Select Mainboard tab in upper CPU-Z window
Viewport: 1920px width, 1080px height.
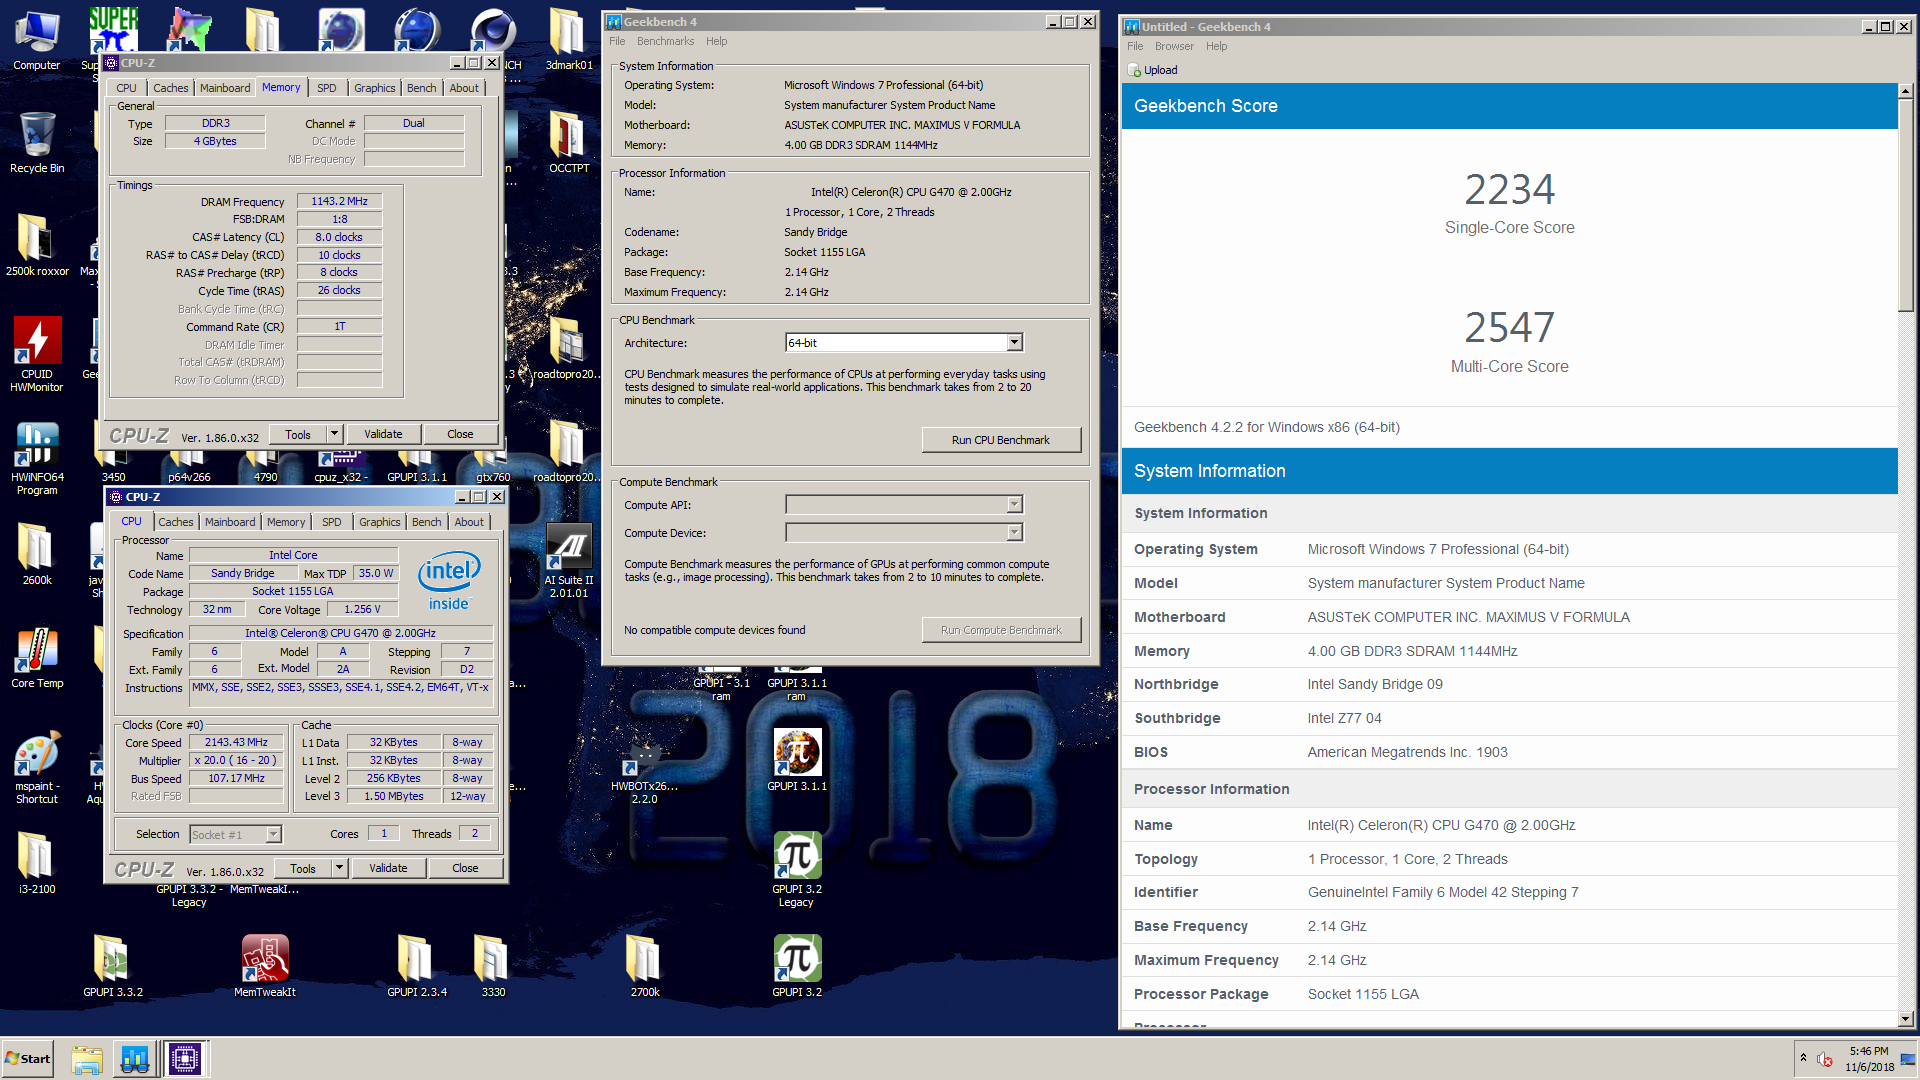pos(225,88)
